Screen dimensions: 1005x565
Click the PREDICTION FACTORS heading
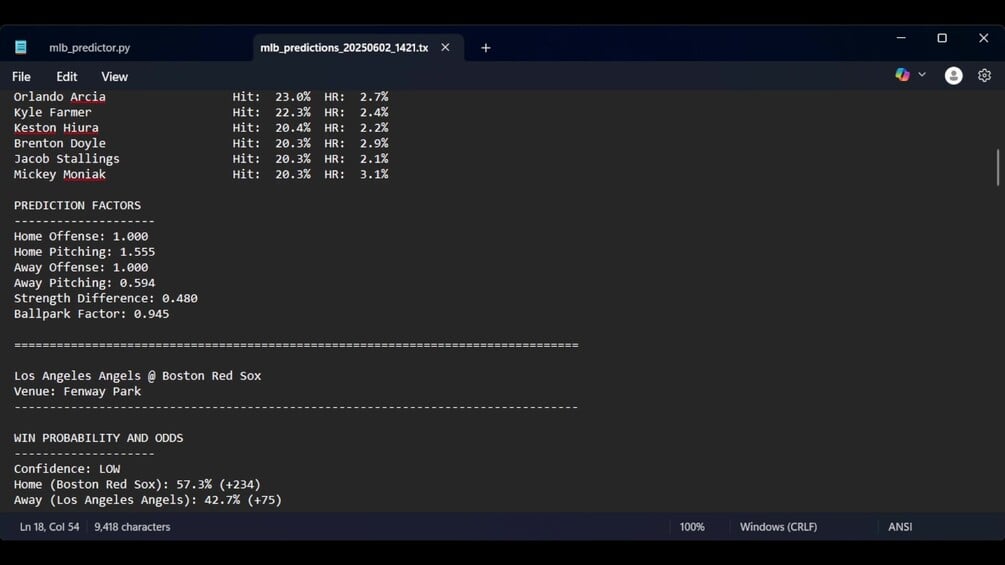(x=78, y=206)
